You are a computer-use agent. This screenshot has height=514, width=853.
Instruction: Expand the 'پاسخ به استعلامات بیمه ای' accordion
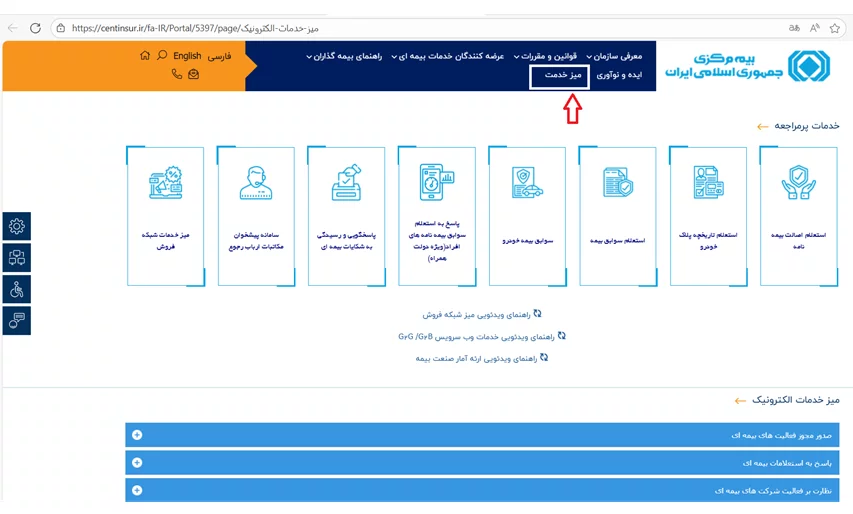[482, 463]
